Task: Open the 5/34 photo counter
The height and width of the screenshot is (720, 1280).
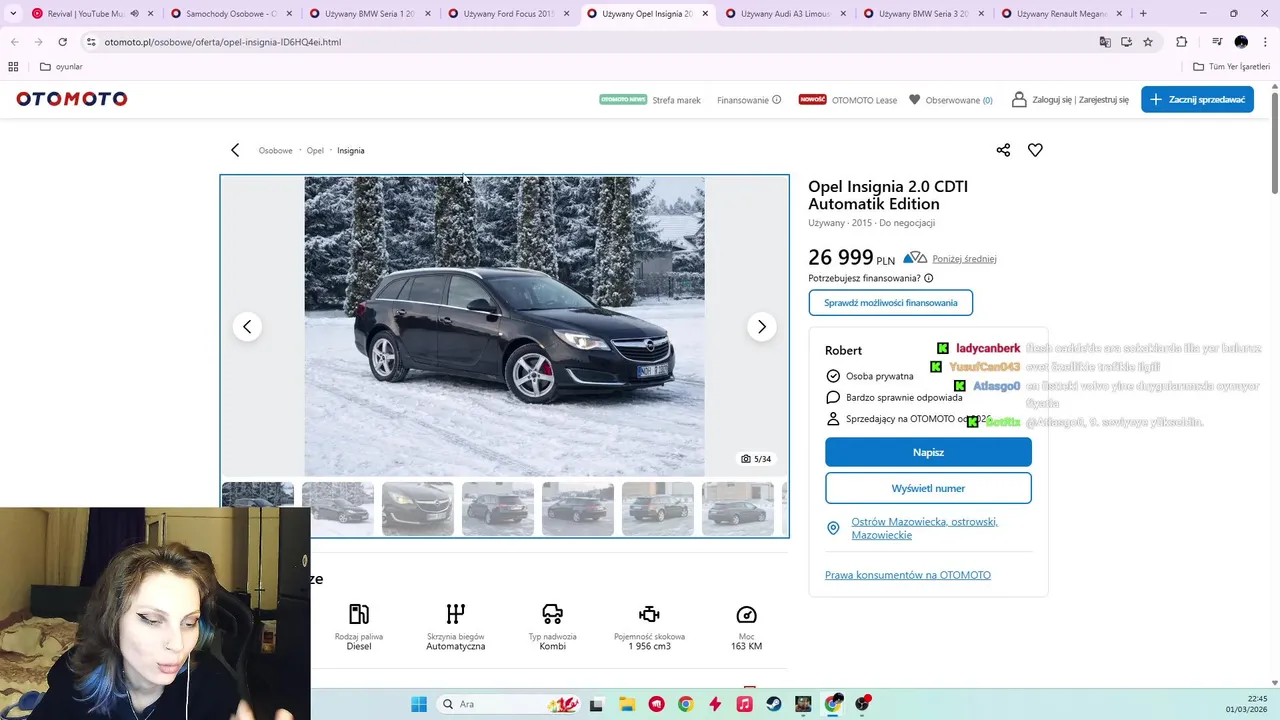Action: pos(756,459)
